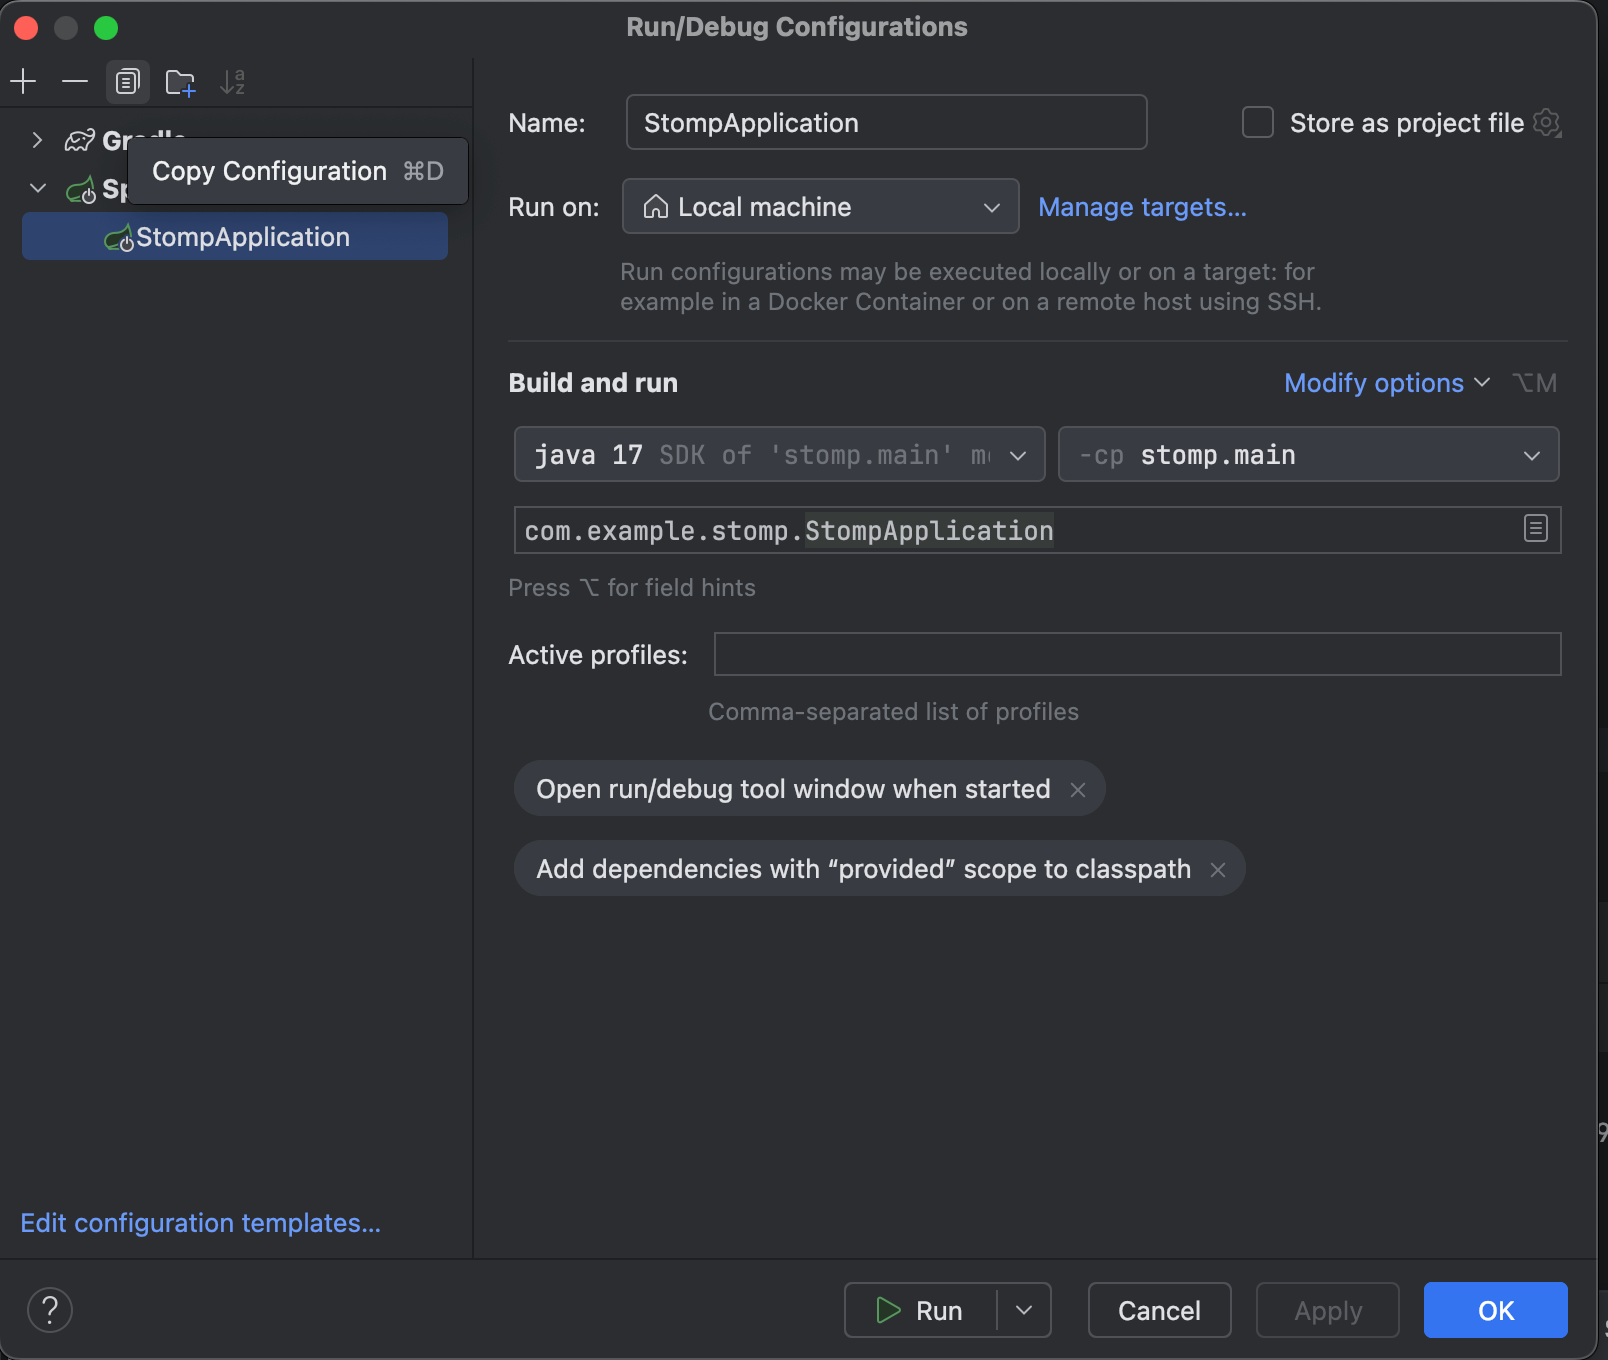Expand the Gradle tree node

pyautogui.click(x=37, y=140)
